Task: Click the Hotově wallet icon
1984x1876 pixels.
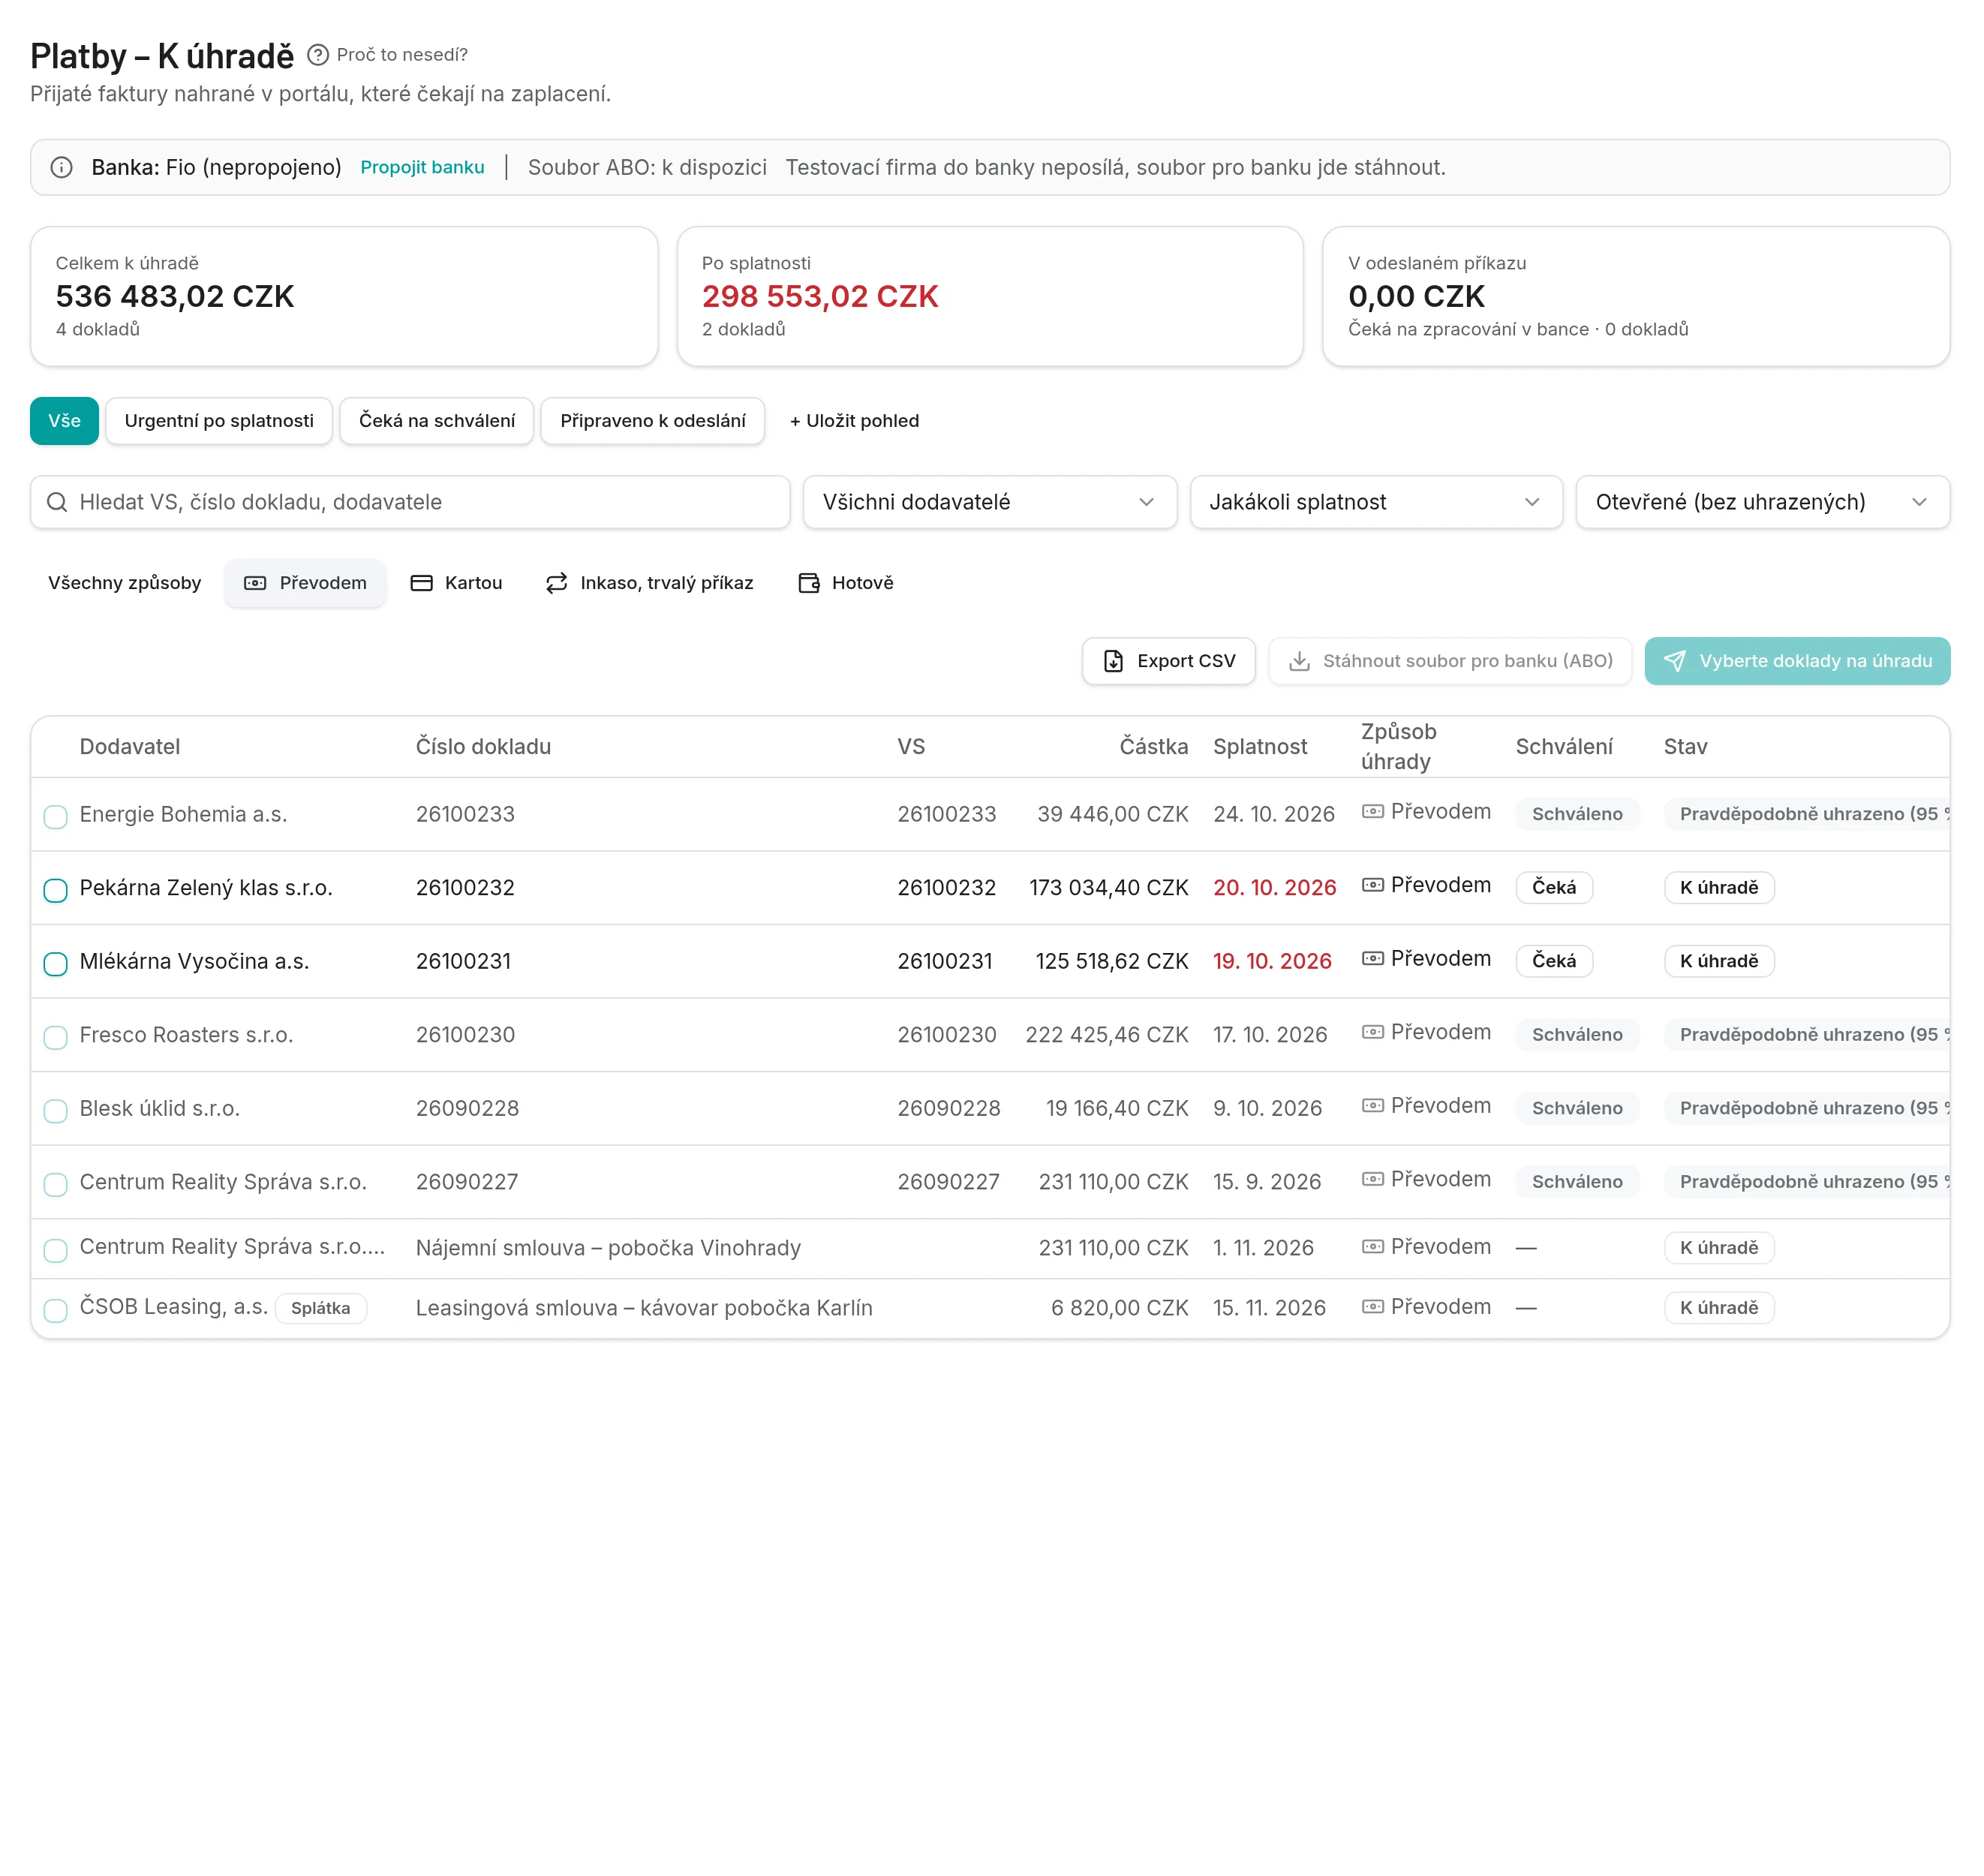Action: (x=809, y=583)
